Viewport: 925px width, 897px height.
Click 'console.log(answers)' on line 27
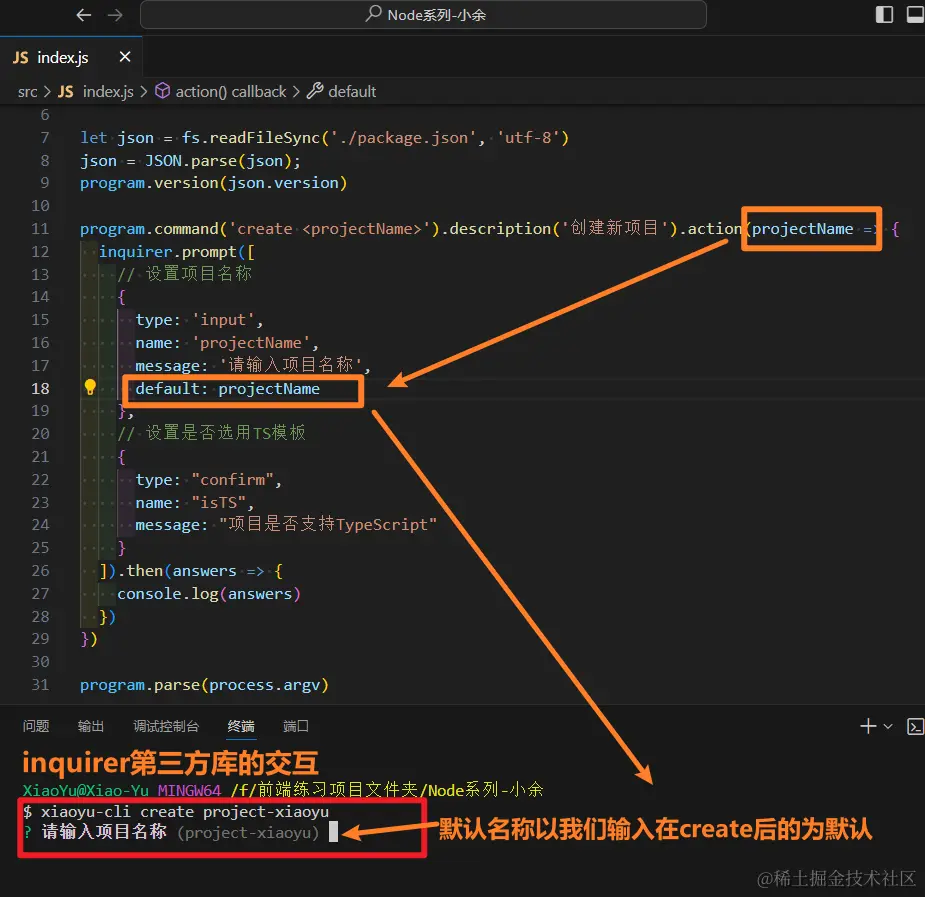209,594
